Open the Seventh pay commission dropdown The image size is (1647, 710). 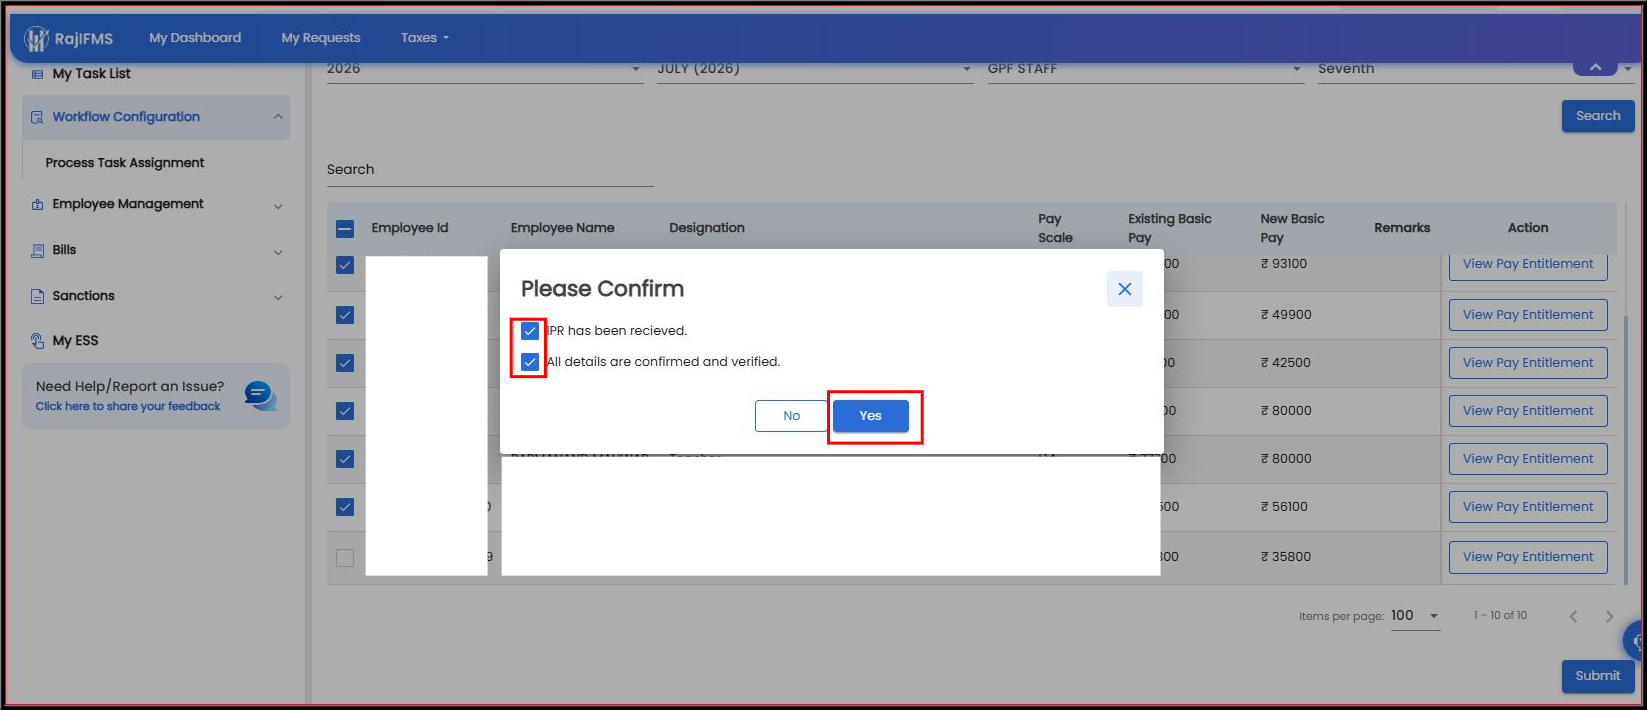click(x=1475, y=69)
